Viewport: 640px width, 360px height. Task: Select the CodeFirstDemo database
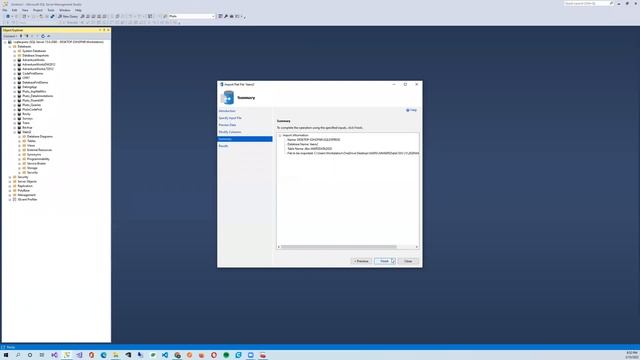click(33, 73)
